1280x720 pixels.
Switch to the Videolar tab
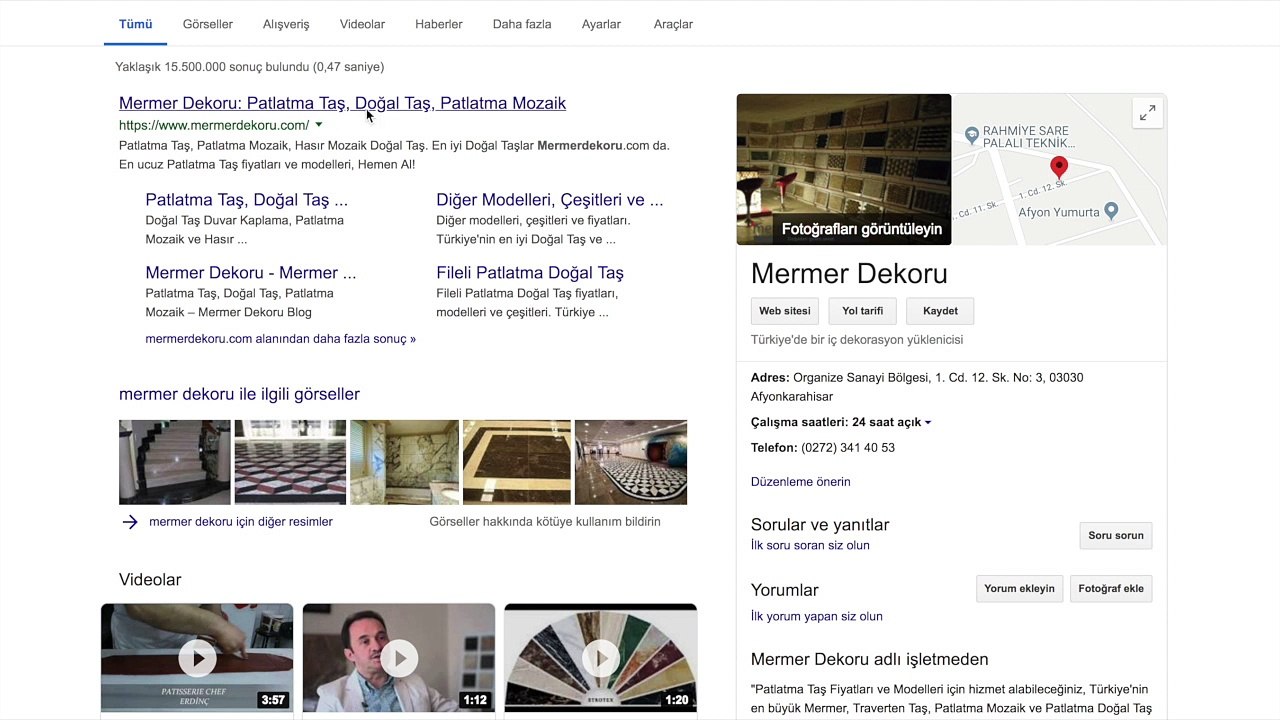[362, 24]
